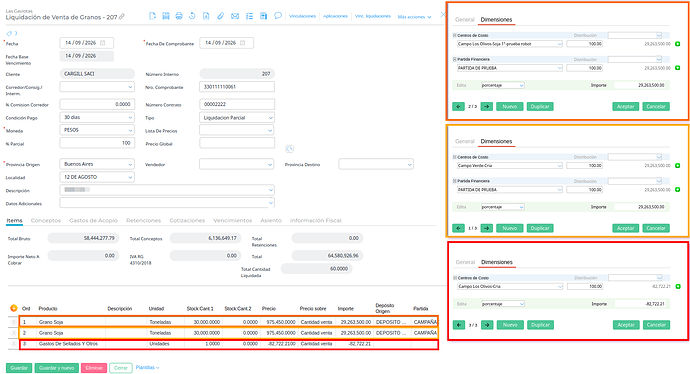The width and height of the screenshot is (690, 374).
Task: Go to the previous item in the 3 / 3 panel
Action: [459, 325]
